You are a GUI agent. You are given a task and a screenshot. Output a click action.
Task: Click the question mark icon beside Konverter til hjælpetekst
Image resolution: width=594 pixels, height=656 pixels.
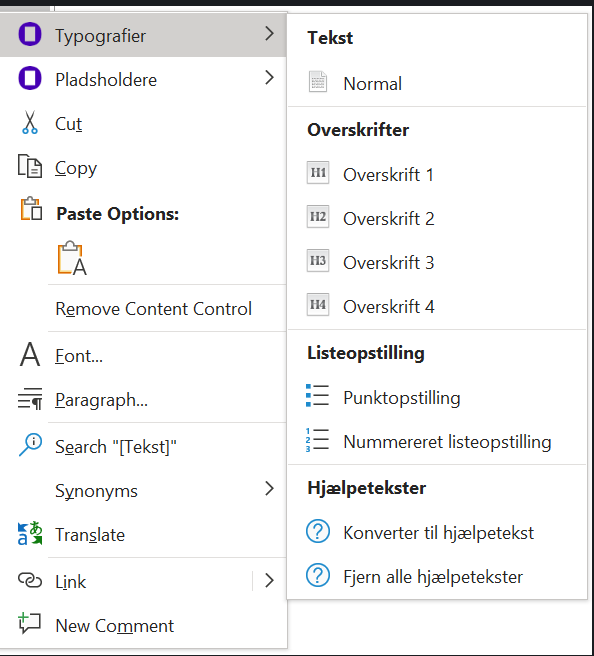click(318, 531)
